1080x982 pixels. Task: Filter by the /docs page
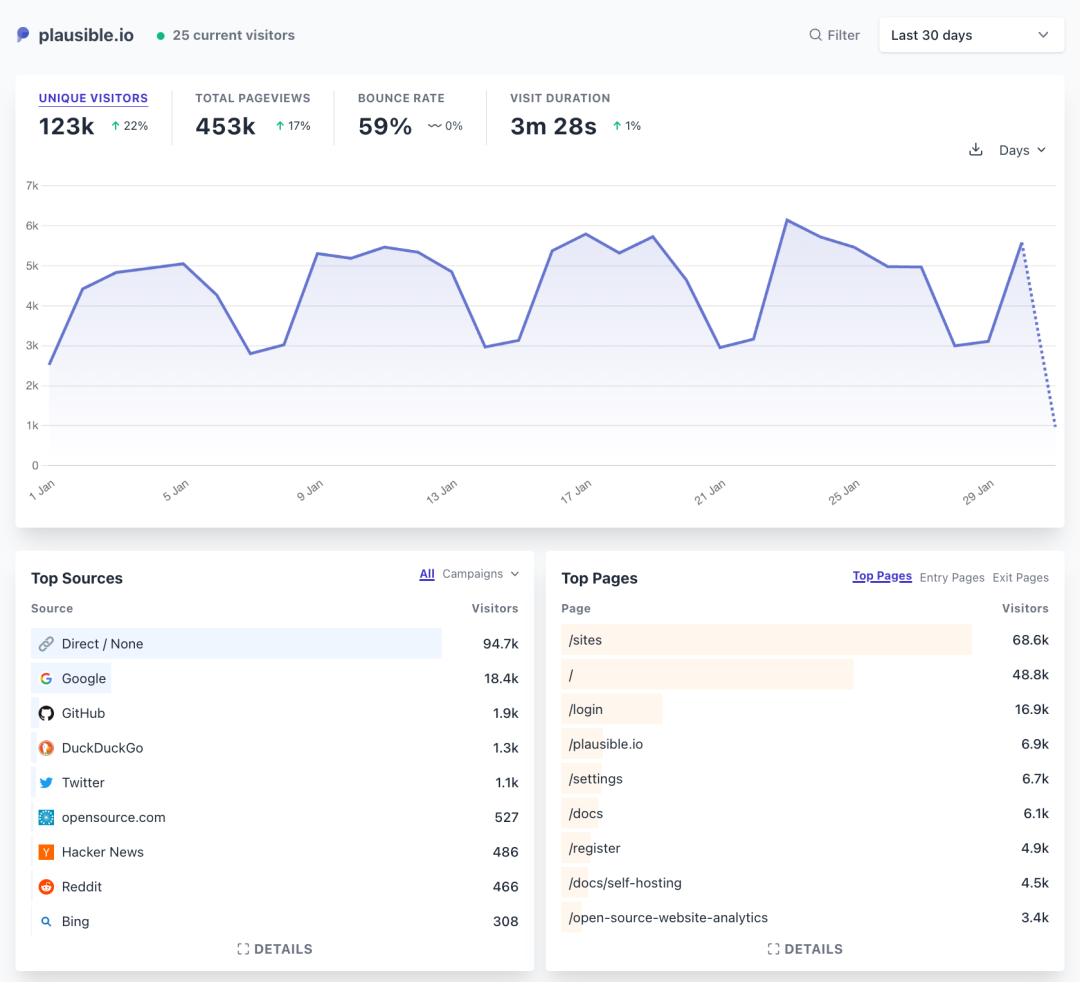pos(585,814)
